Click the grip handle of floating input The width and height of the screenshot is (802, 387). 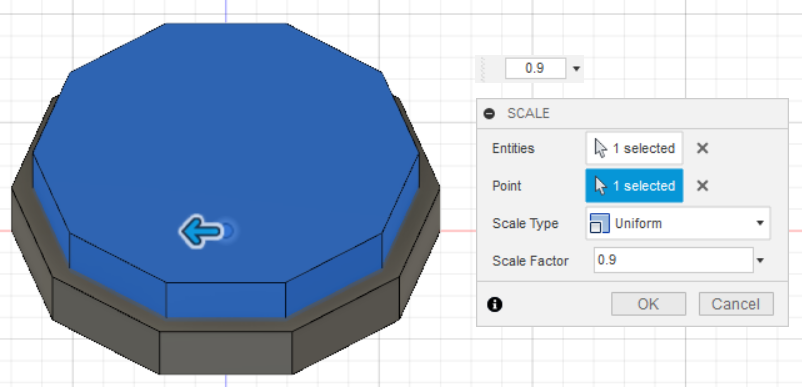[x=482, y=69]
